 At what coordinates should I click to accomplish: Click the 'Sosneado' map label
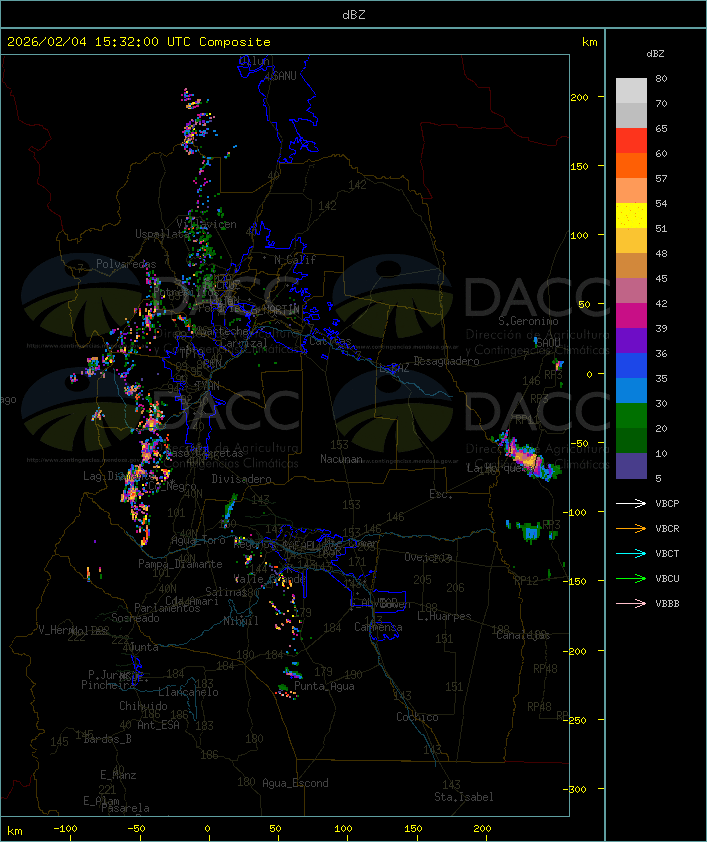point(135,618)
